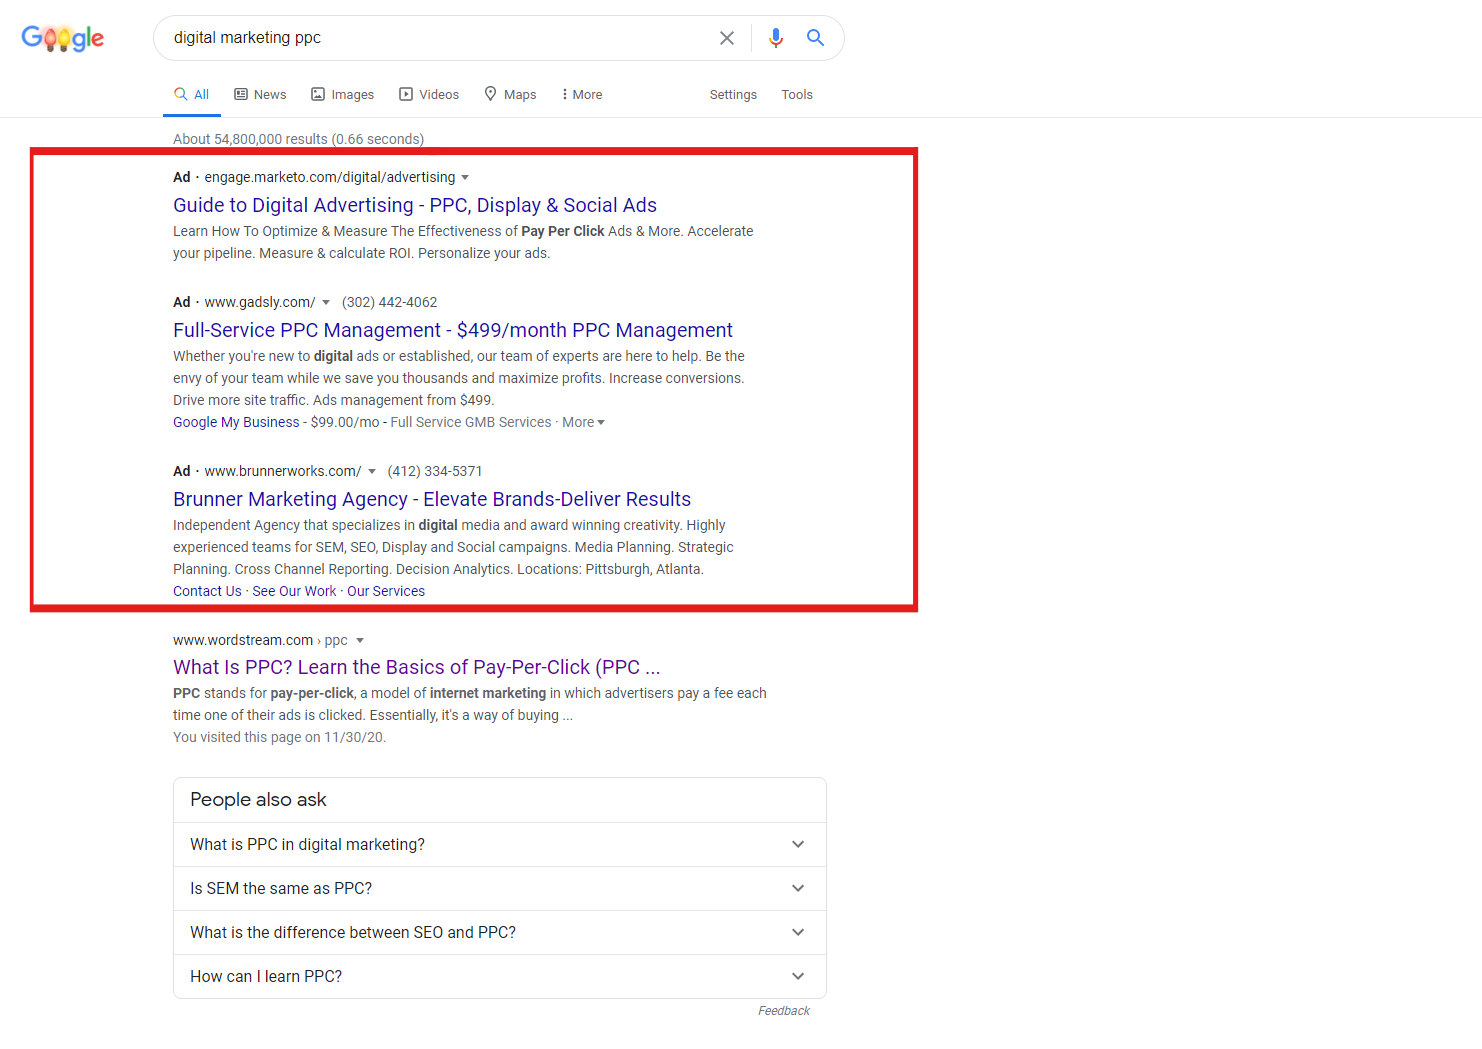Expand 'Is SEM the same as PPC?' question
The image size is (1482, 1049).
pos(500,888)
